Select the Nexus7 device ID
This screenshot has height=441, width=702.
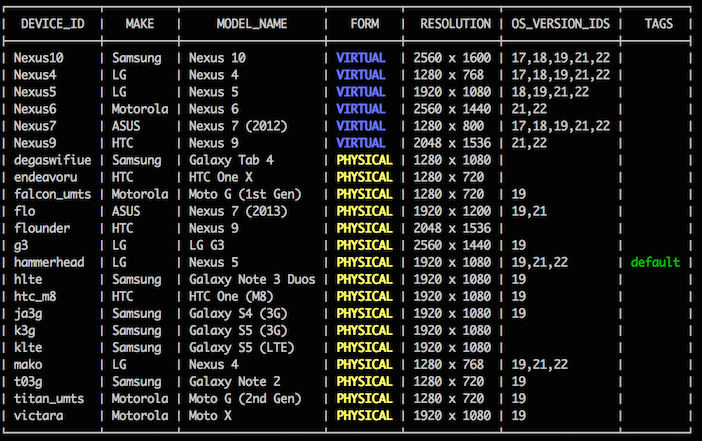pos(35,126)
